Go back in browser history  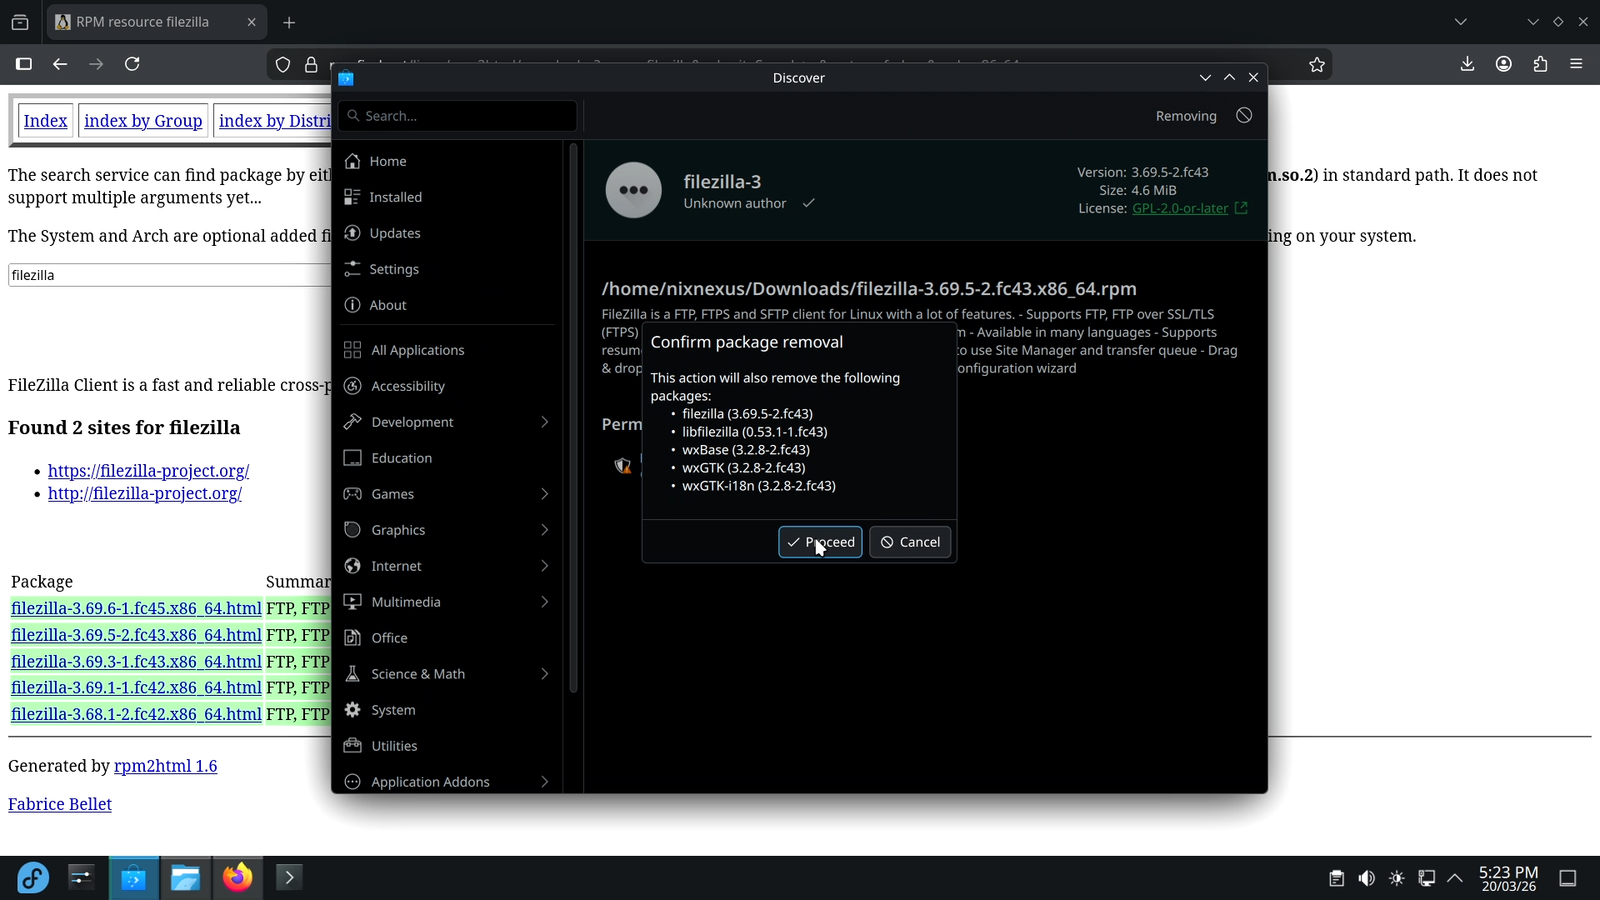[x=60, y=64]
